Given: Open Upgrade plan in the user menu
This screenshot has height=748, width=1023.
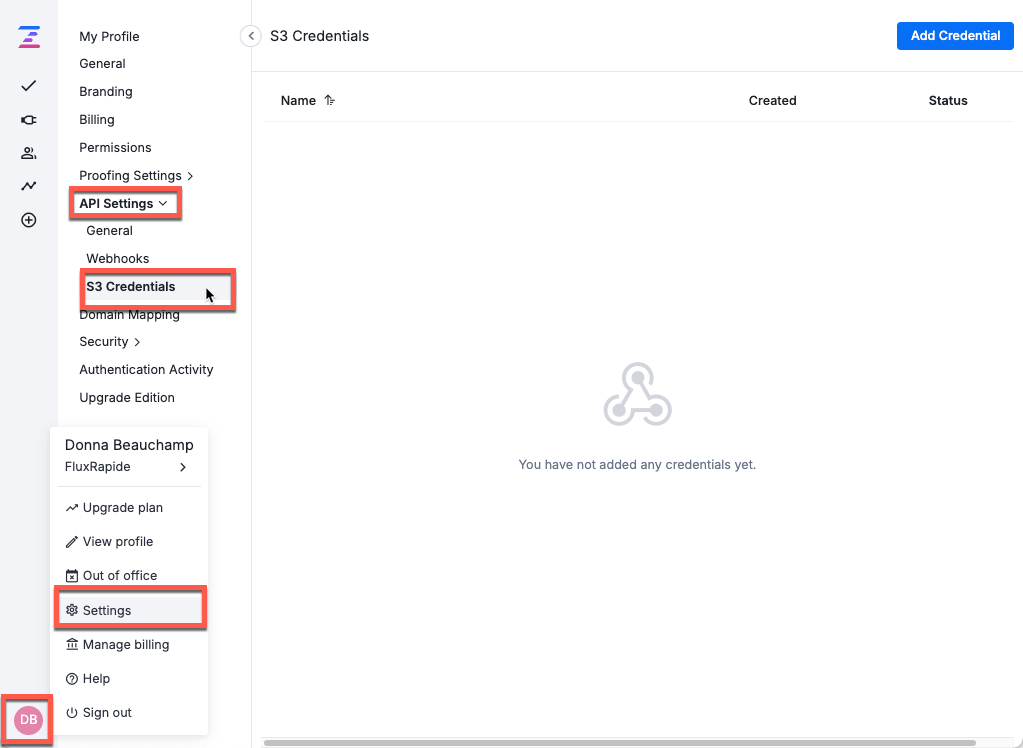Looking at the screenshot, I should (x=122, y=508).
